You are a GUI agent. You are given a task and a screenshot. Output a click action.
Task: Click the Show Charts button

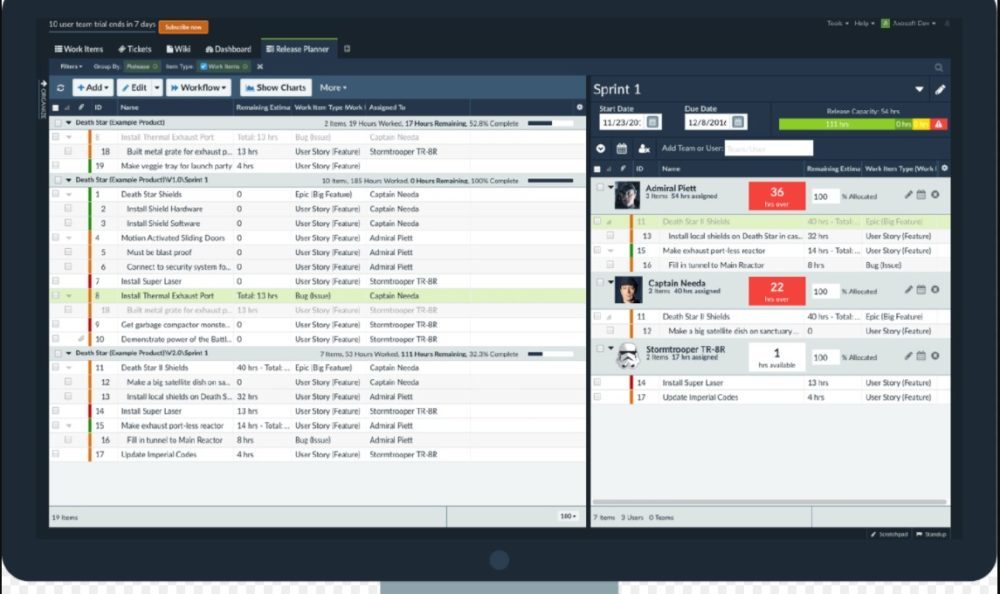[275, 88]
